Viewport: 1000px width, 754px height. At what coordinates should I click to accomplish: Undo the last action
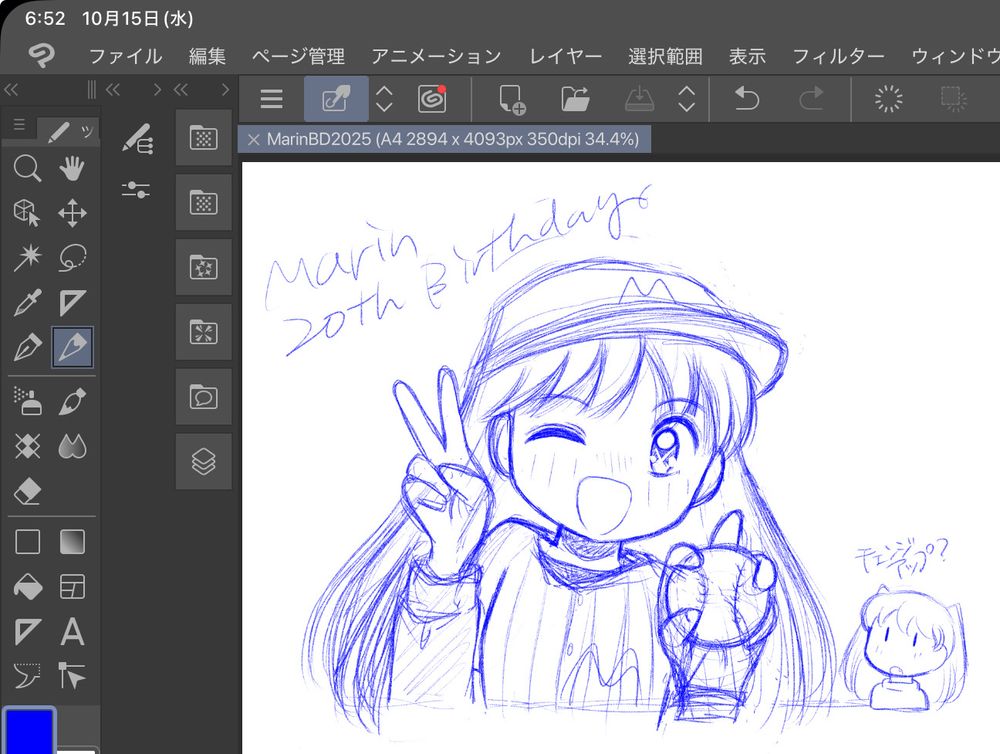746,99
